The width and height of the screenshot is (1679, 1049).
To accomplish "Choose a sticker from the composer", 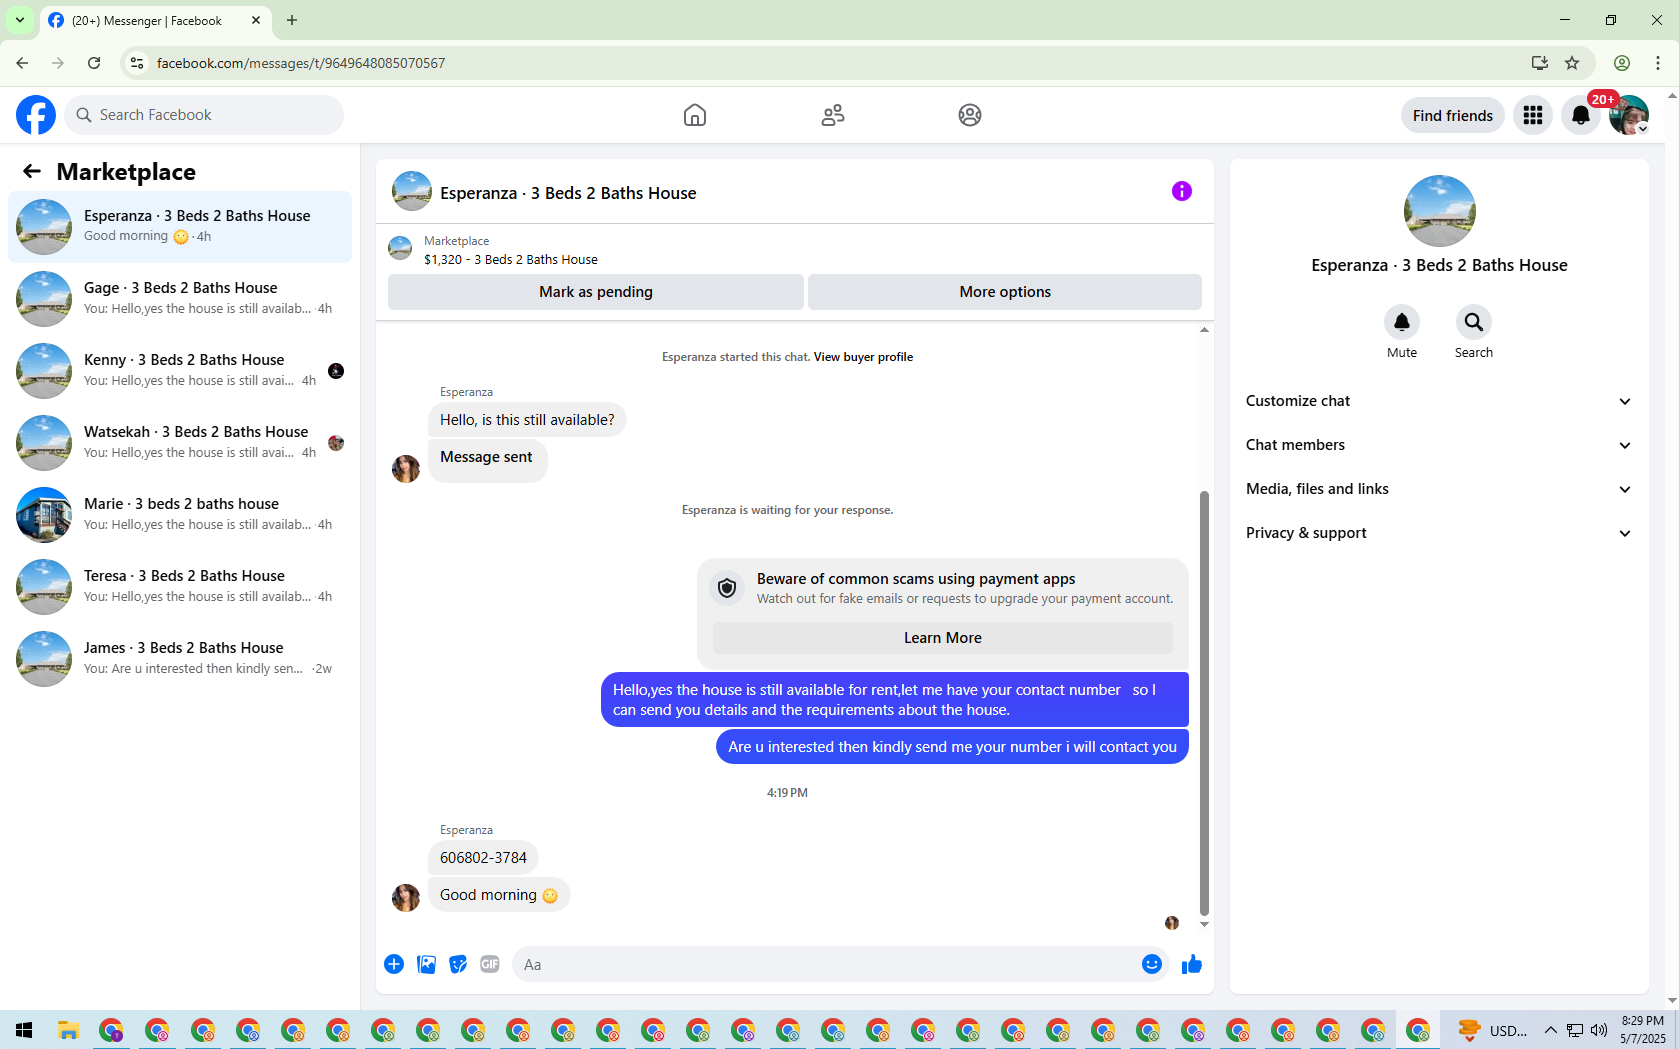I will coord(458,964).
